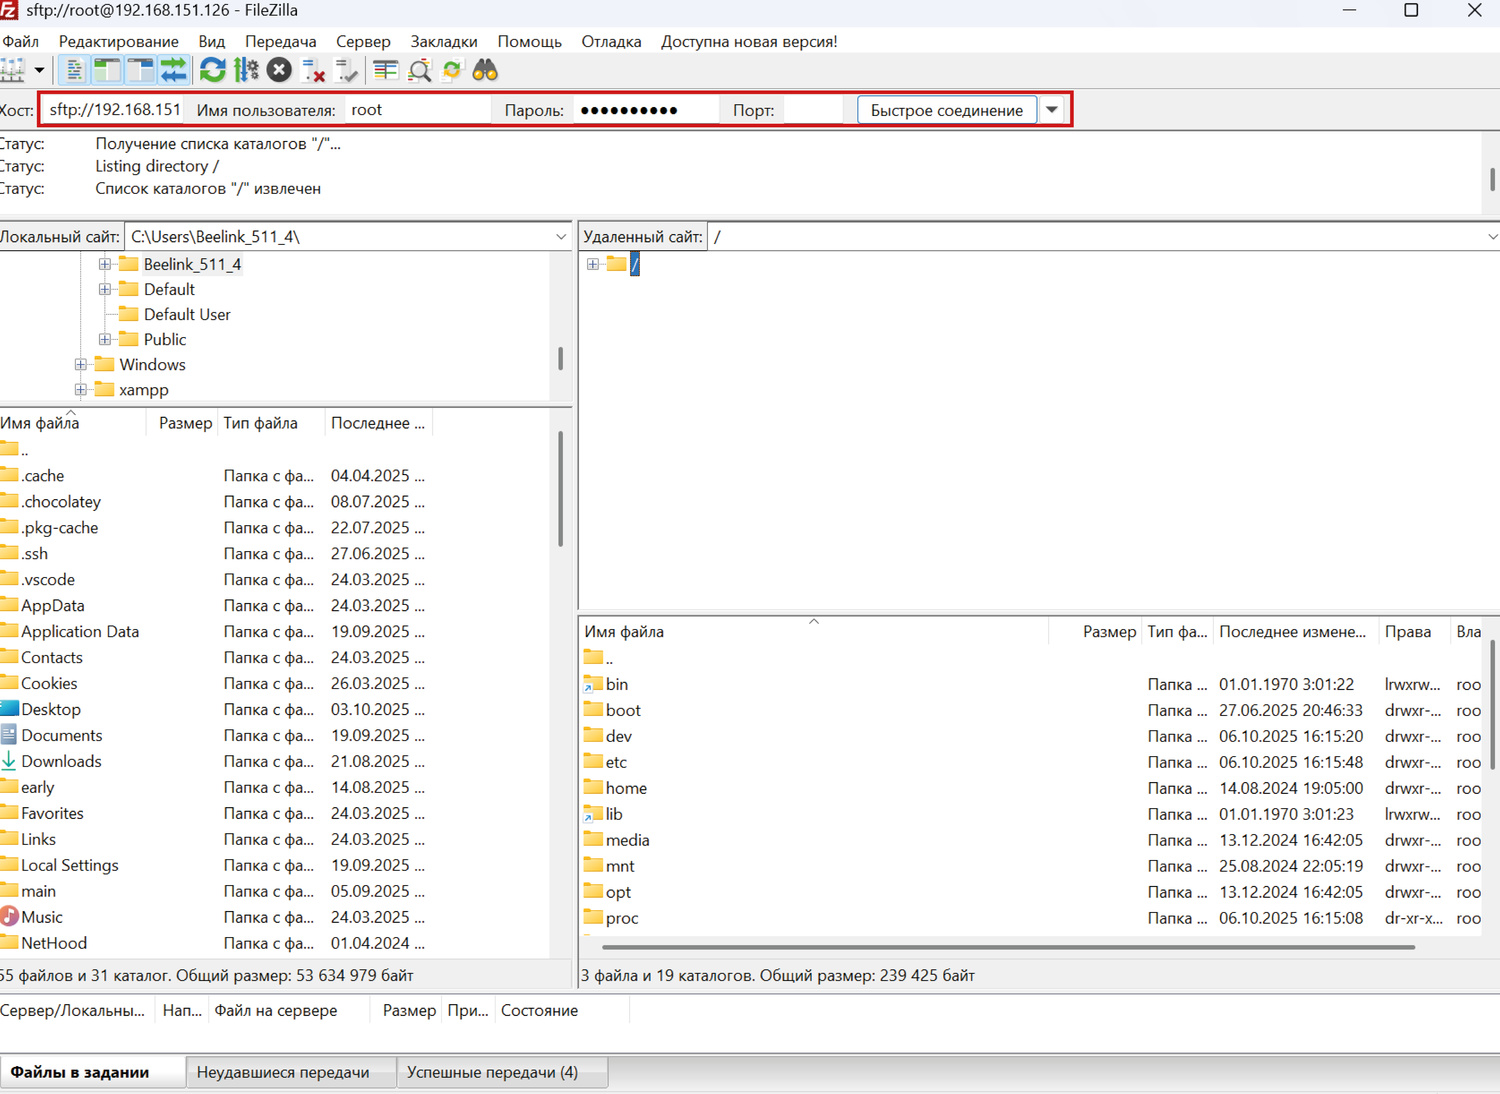Refresh the file and folder lists
The width and height of the screenshot is (1500, 1094).
[x=212, y=70]
